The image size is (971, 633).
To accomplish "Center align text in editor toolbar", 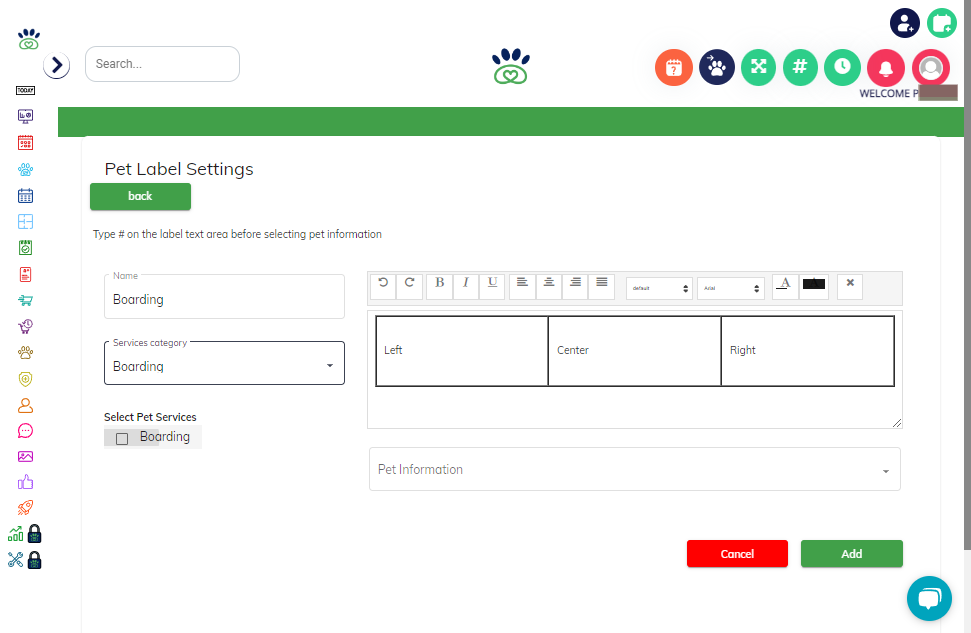I will 549,285.
